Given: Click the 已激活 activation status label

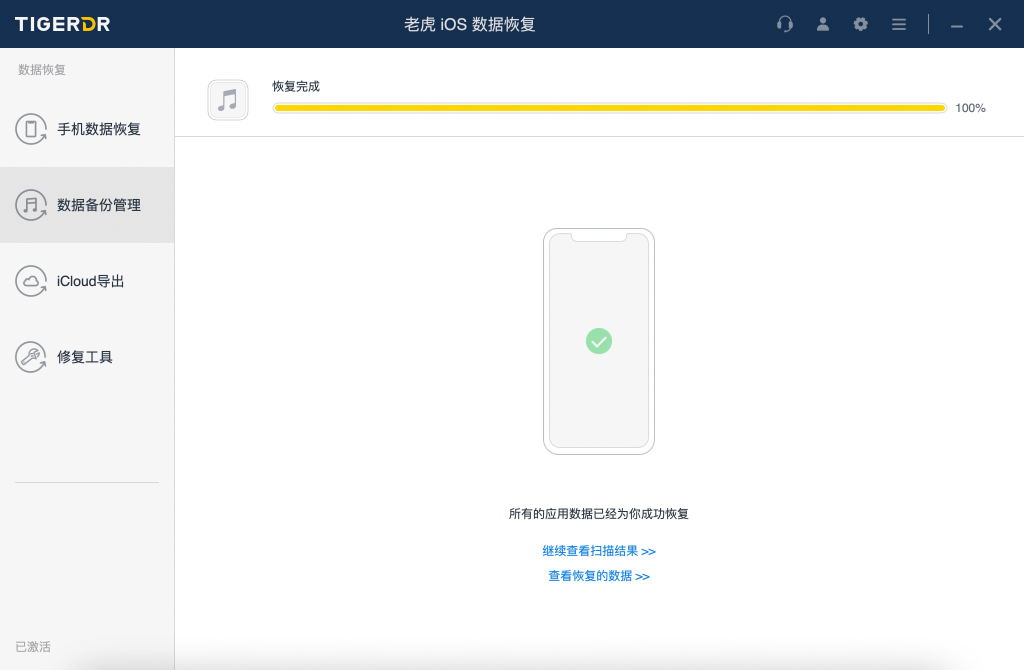Looking at the screenshot, I should (33, 647).
